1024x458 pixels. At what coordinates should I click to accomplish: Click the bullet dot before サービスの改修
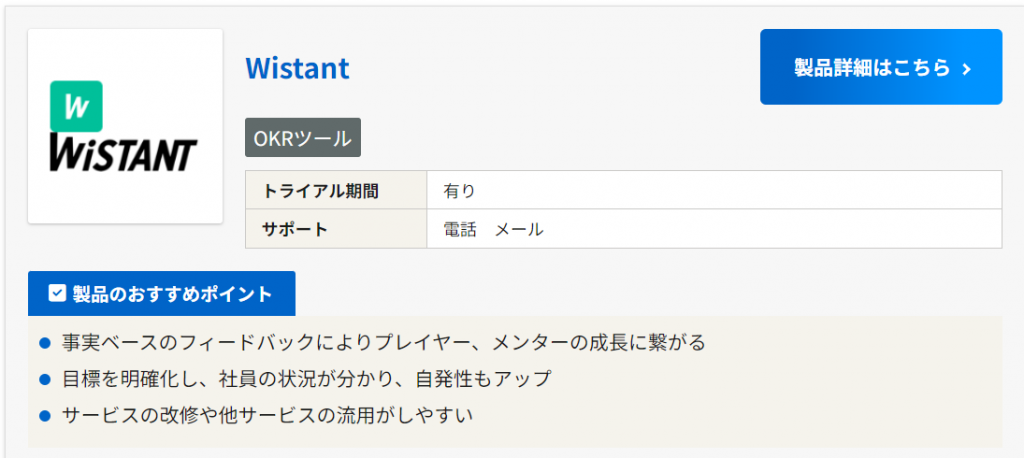coord(44,414)
